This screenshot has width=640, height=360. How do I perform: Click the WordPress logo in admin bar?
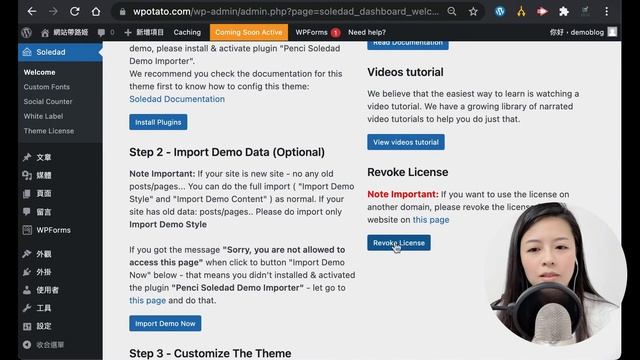coord(27,32)
